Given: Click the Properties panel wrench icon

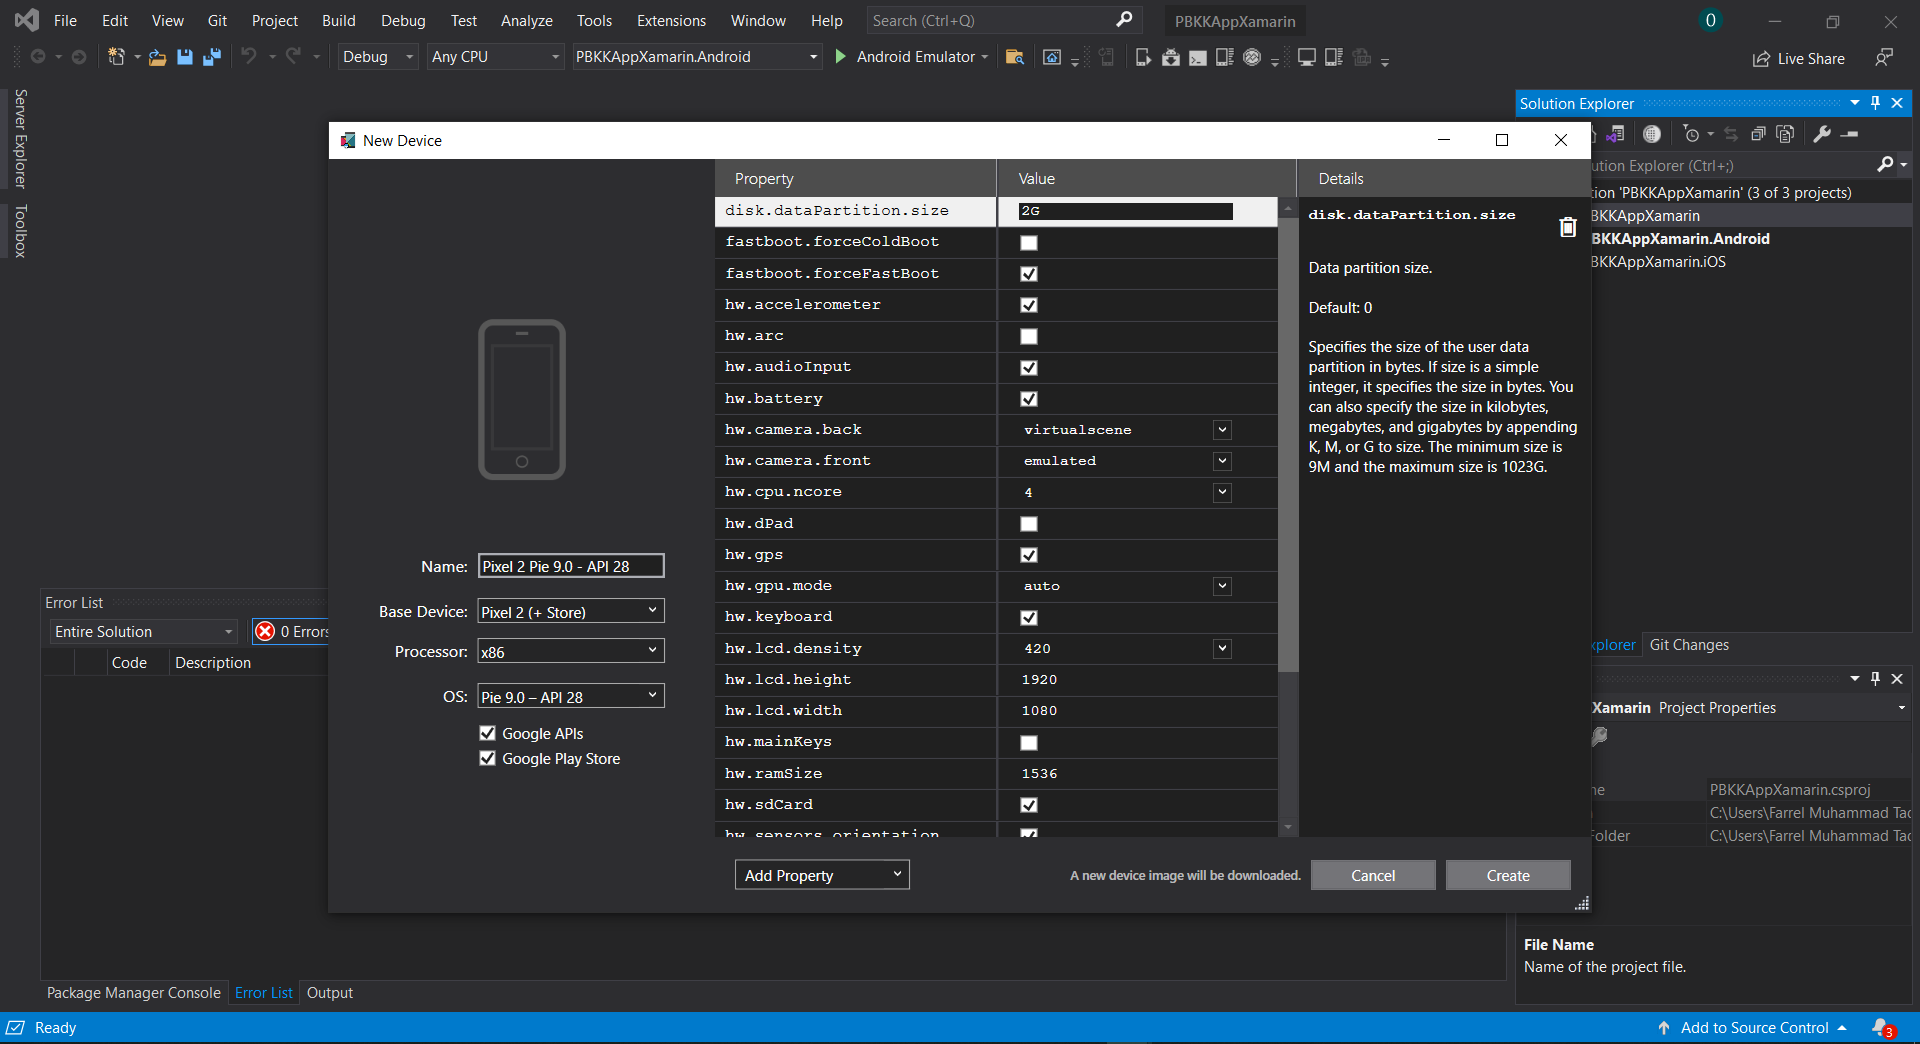Looking at the screenshot, I should tap(1600, 736).
